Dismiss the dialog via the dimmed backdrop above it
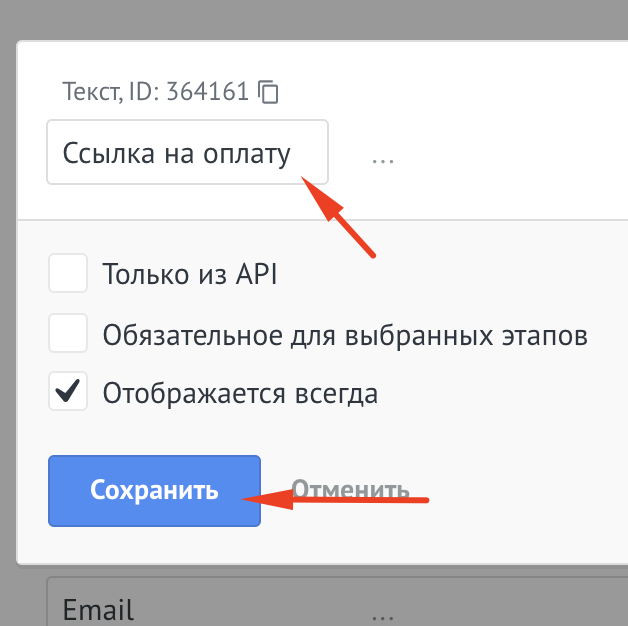628x626 pixels. (x=314, y=19)
